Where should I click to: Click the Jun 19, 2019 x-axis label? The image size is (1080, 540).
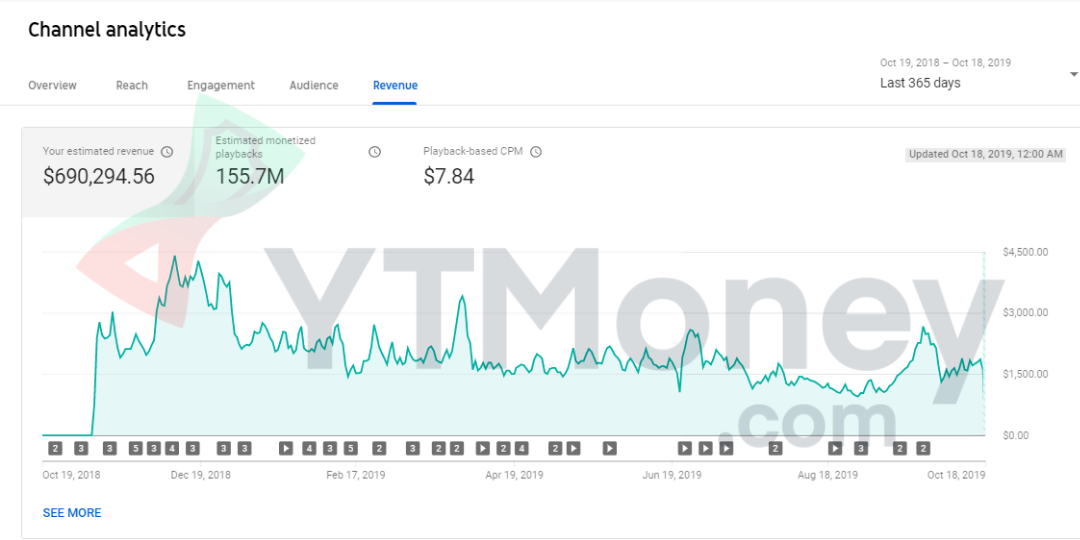(672, 475)
